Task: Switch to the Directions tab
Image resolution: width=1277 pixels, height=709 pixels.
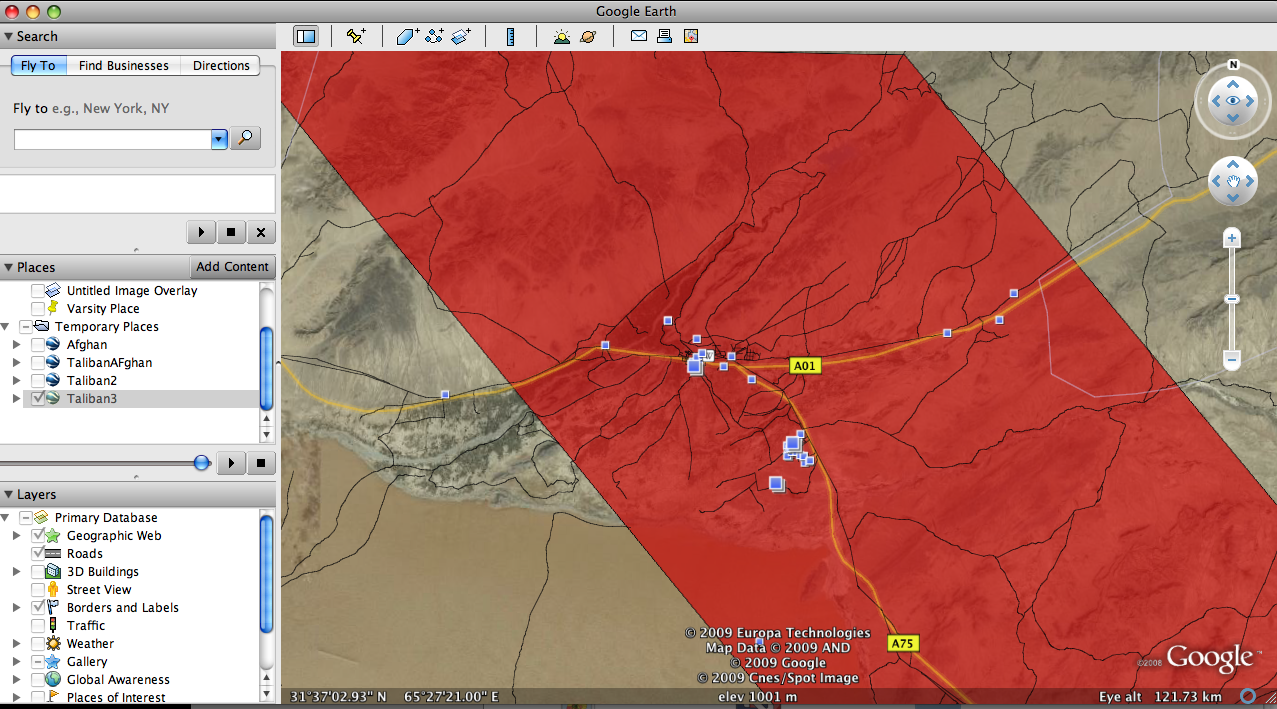Action: click(x=221, y=66)
